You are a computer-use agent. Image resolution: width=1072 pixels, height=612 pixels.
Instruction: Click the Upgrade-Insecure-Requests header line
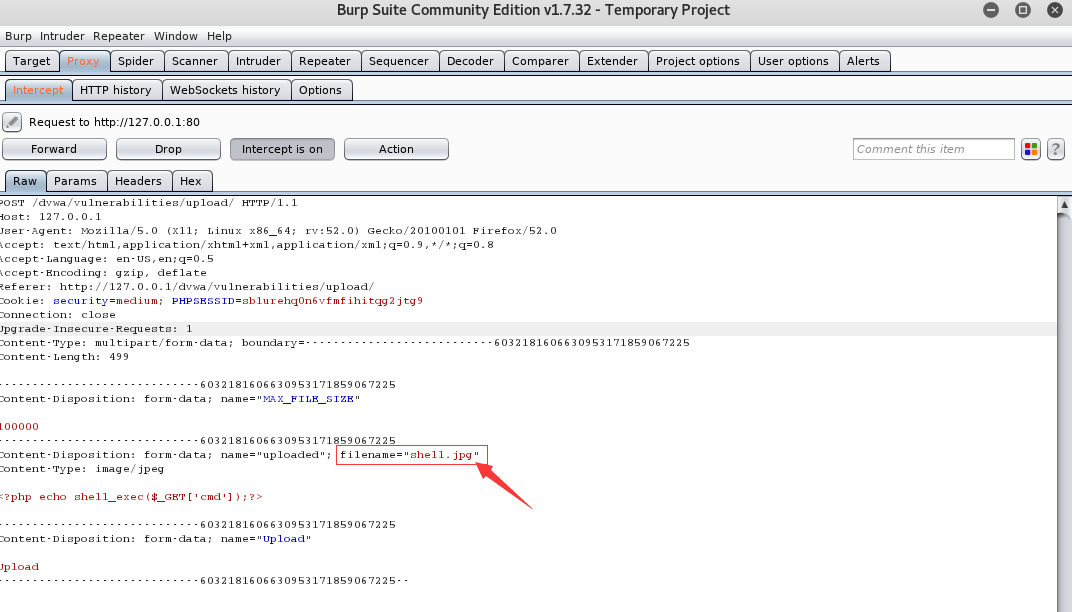(96, 329)
